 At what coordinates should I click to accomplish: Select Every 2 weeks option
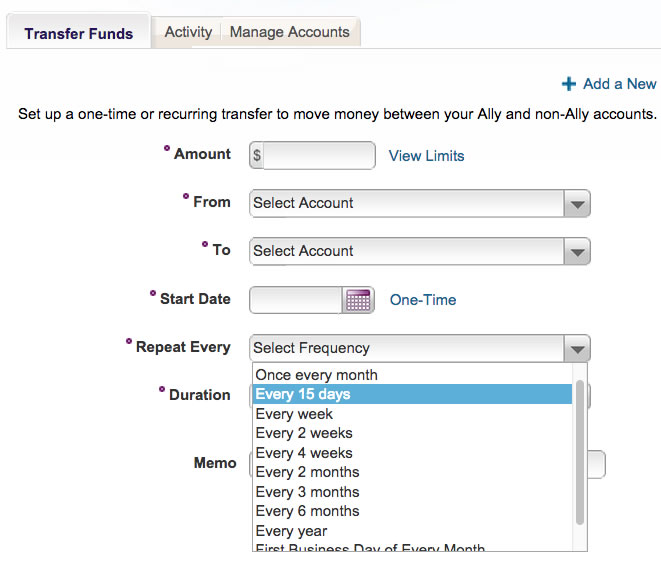(304, 433)
